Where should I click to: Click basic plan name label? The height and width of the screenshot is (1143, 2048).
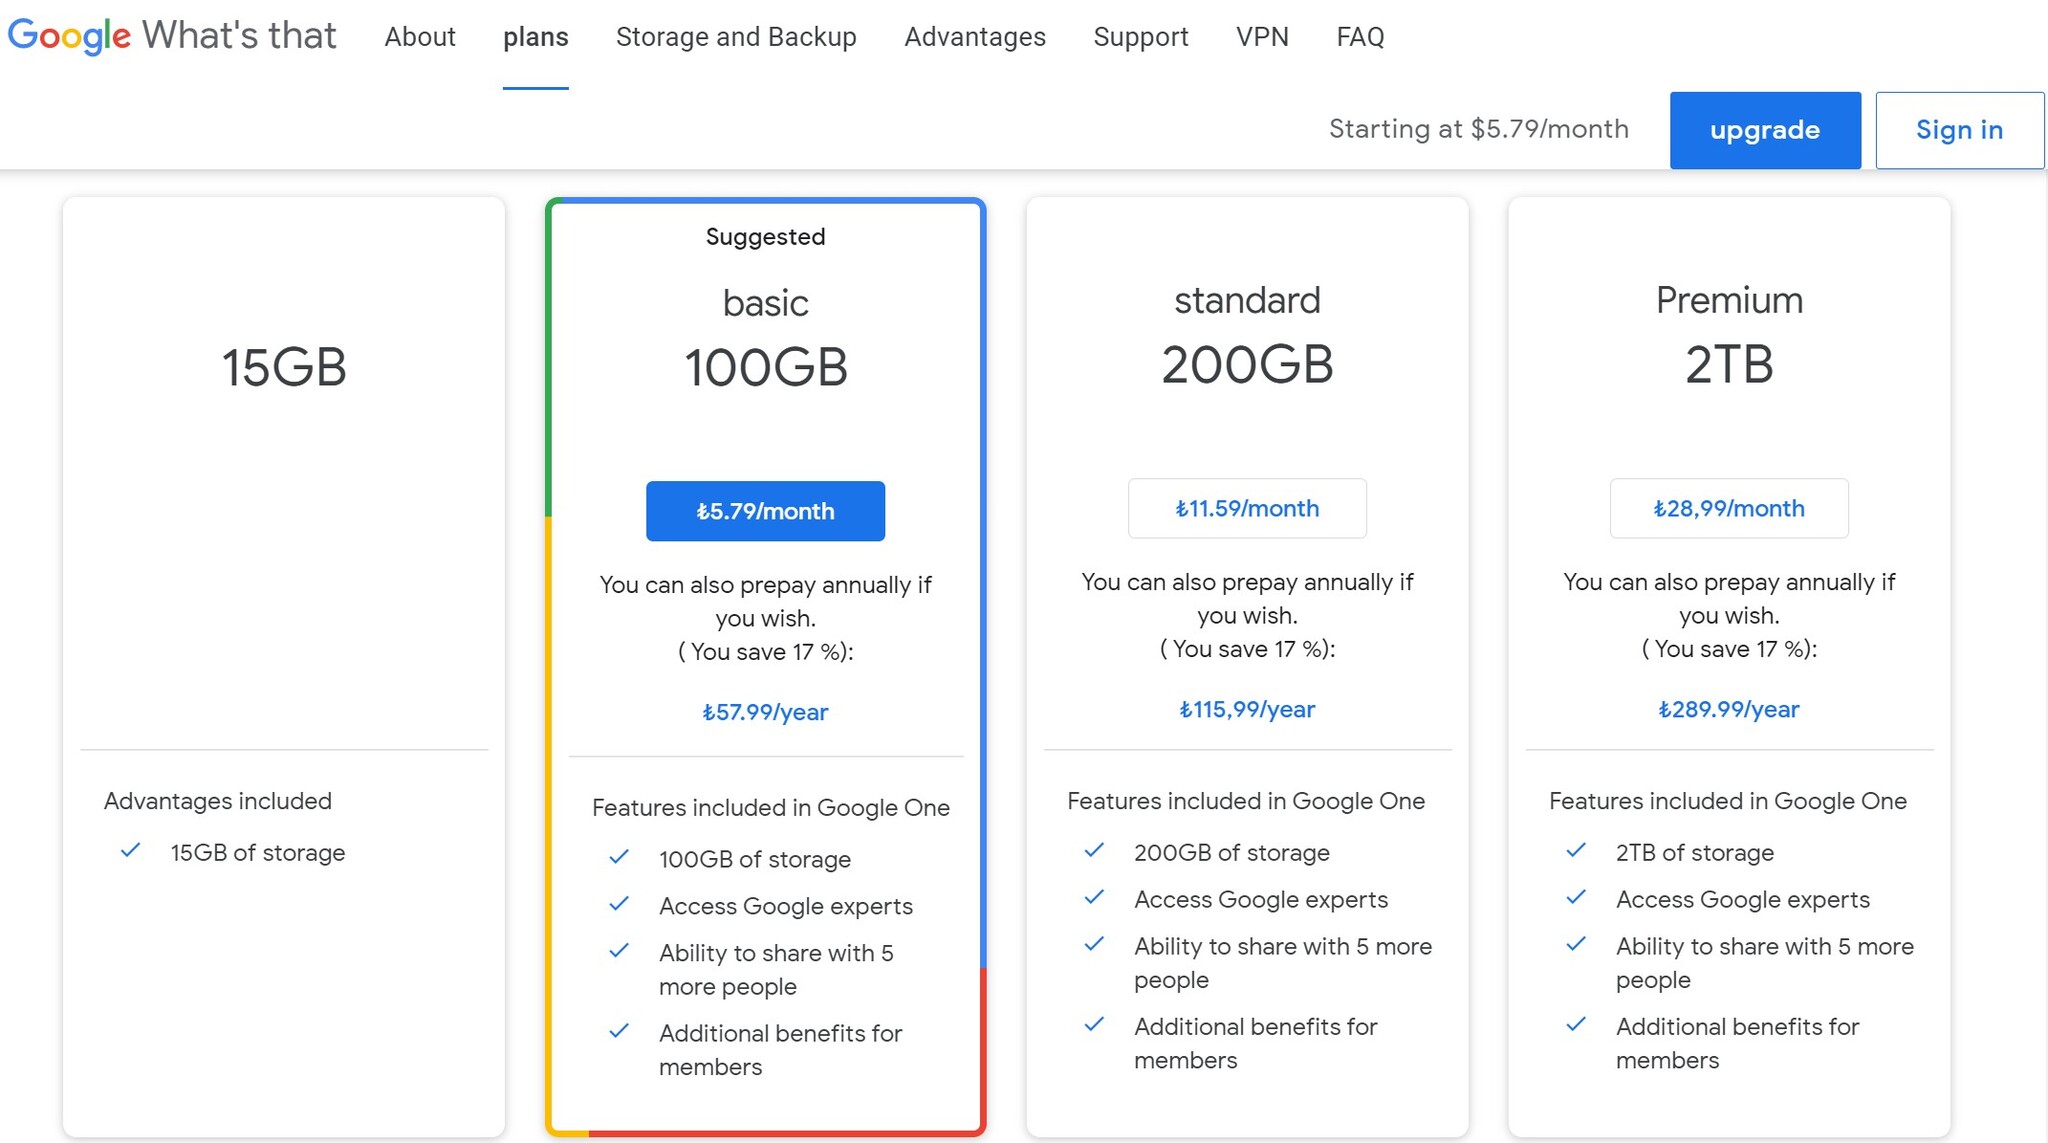(765, 303)
